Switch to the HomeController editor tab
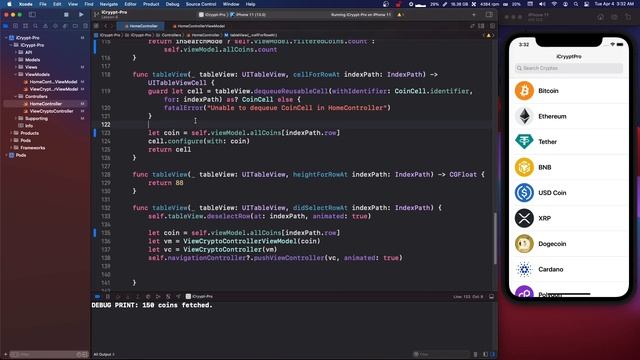 pyautogui.click(x=141, y=26)
